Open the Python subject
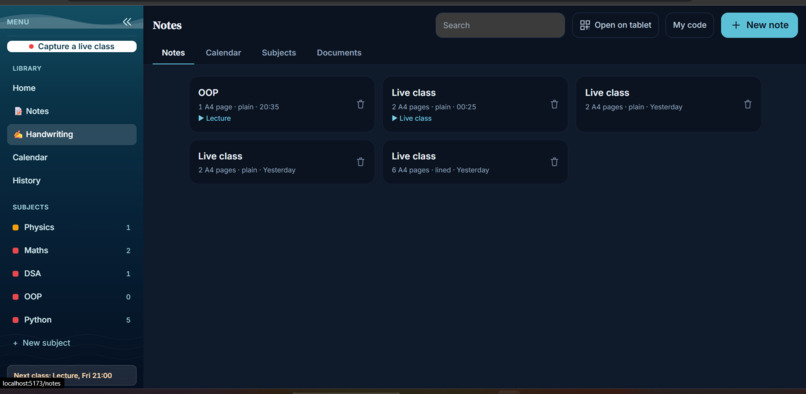This screenshot has width=806, height=394. pos(72,320)
